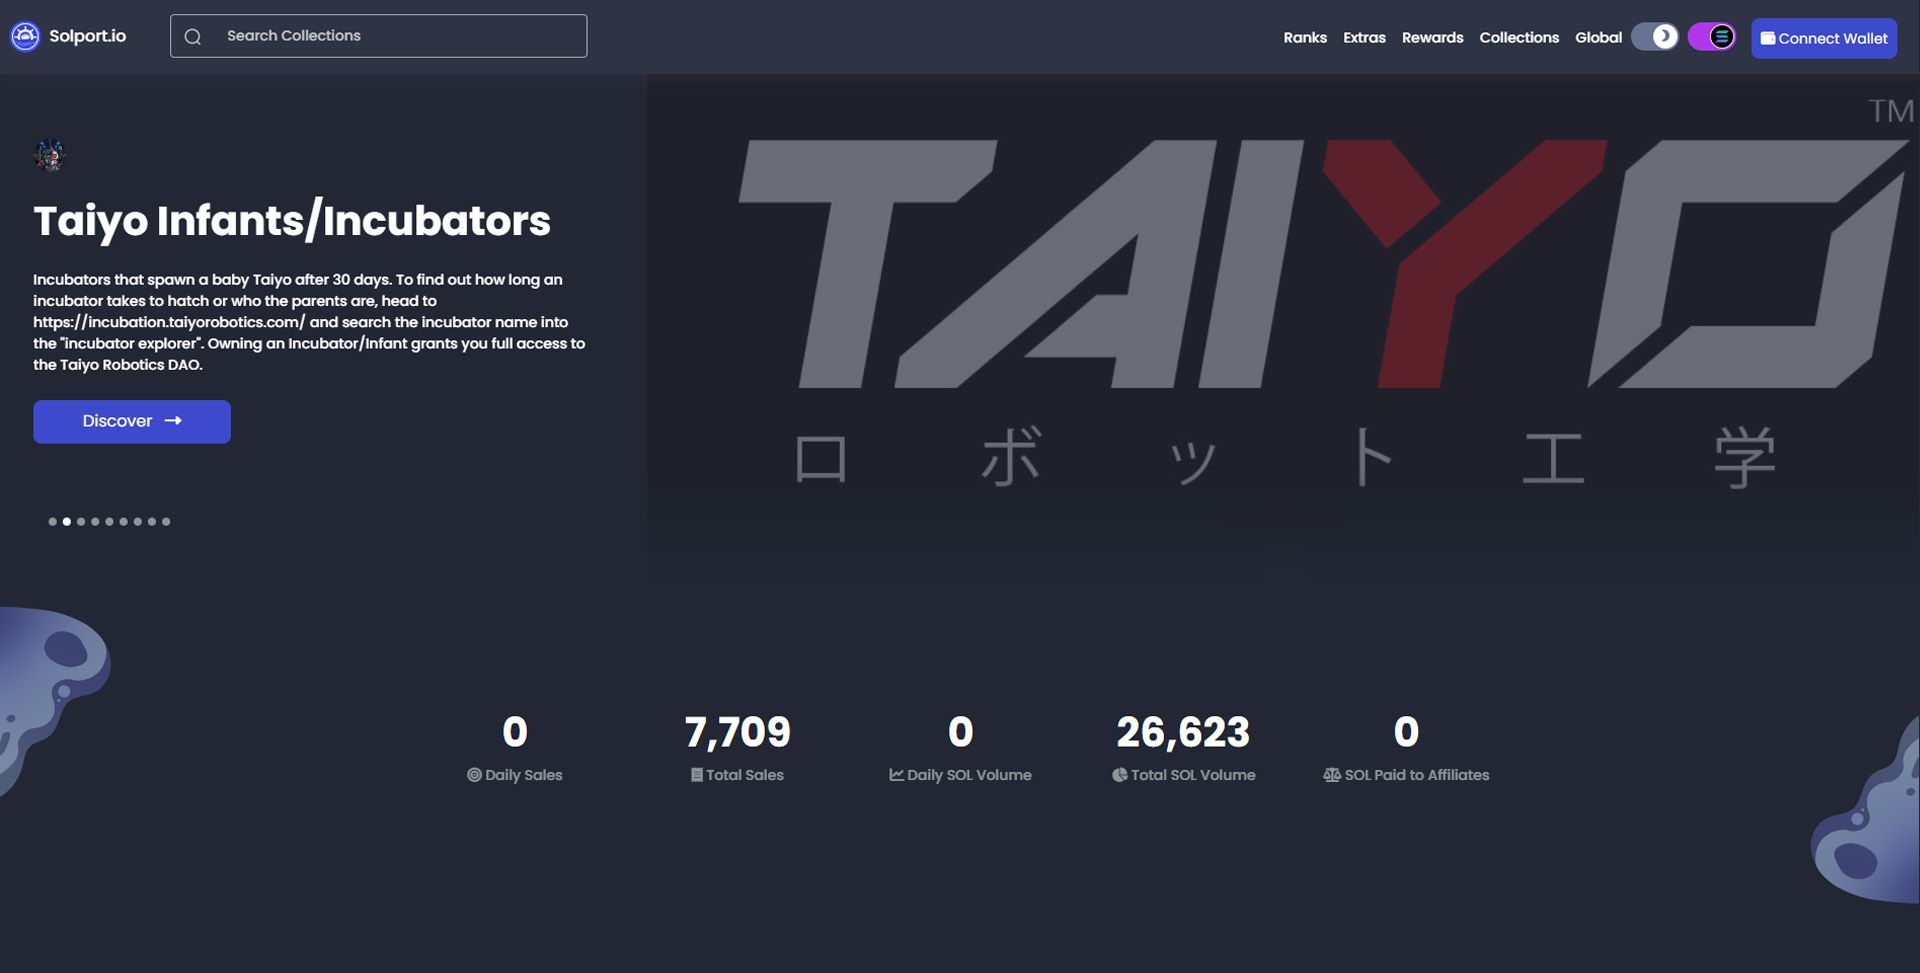
Task: Select the active second carousel dot
Action: pos(67,522)
